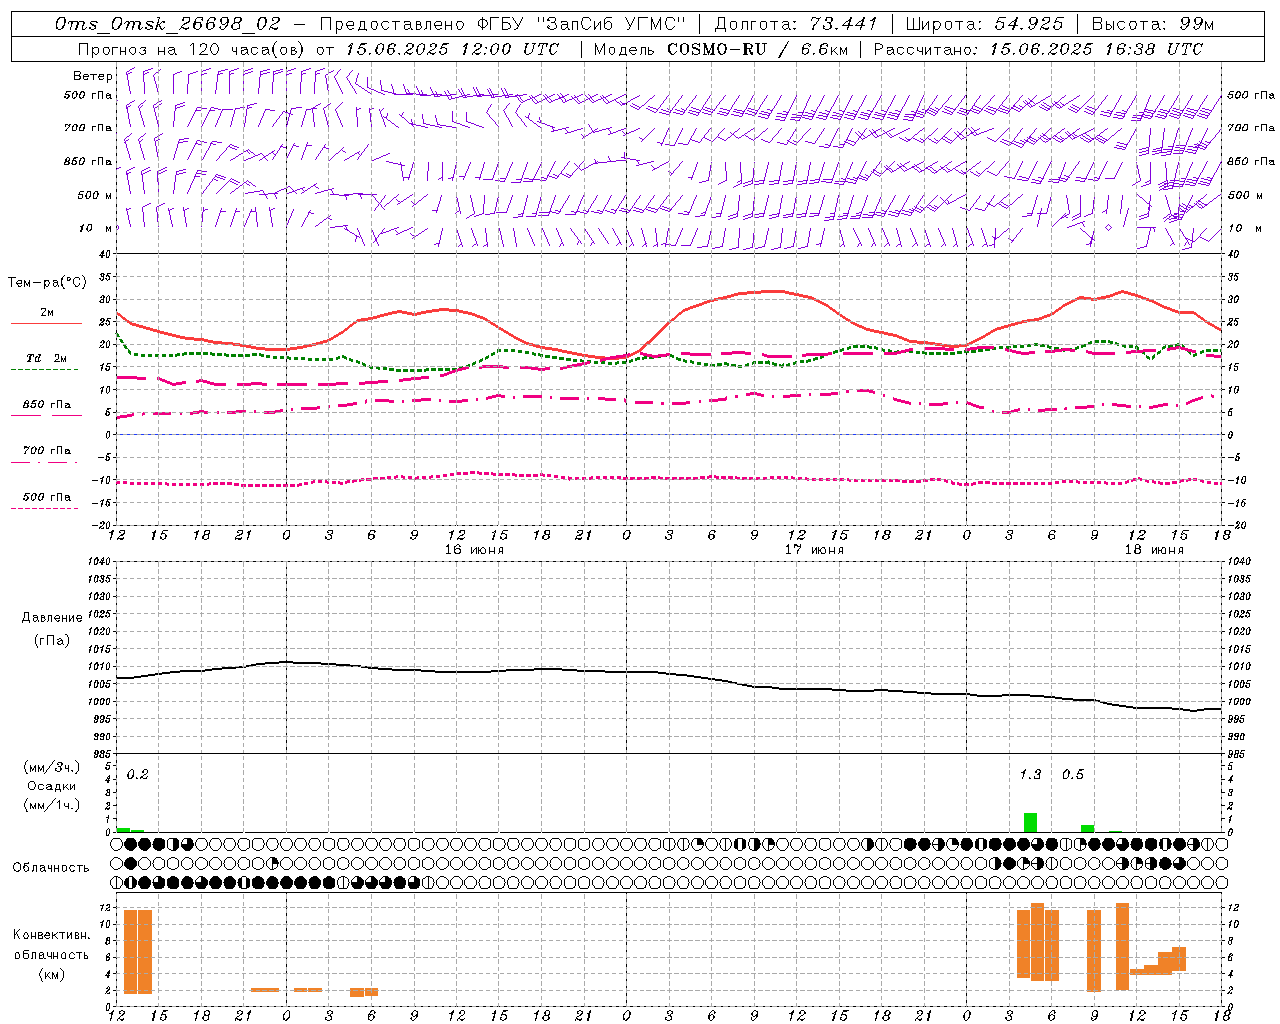Click the dashed line sample under Td 2м legend
Viewport: 1280px width, 1024px height.
pyautogui.click(x=45, y=370)
